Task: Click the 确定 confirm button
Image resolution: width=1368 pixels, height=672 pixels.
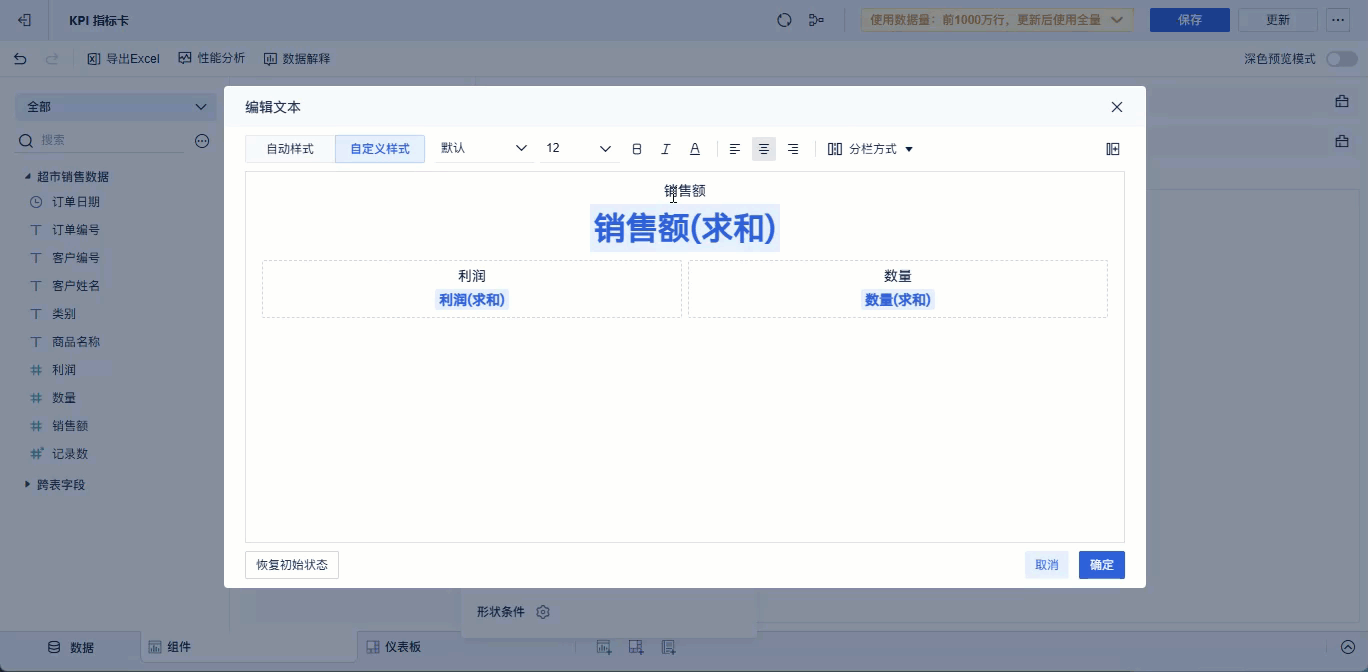Action: [1101, 564]
